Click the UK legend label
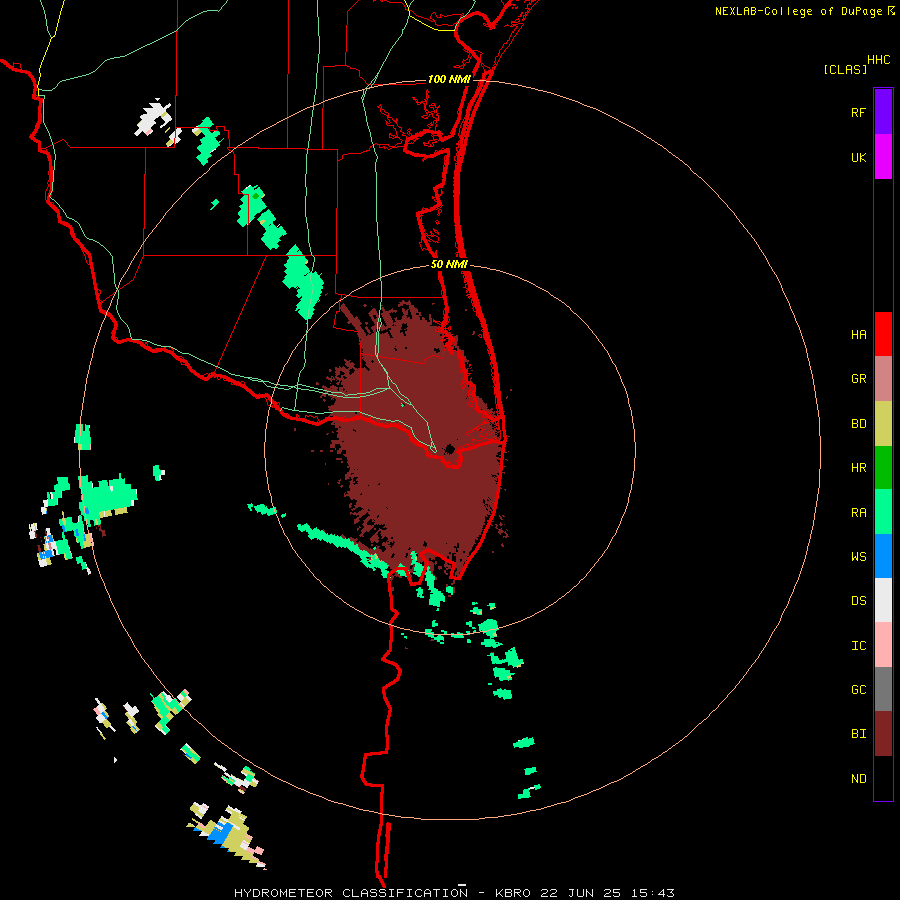This screenshot has width=900, height=900. point(858,157)
